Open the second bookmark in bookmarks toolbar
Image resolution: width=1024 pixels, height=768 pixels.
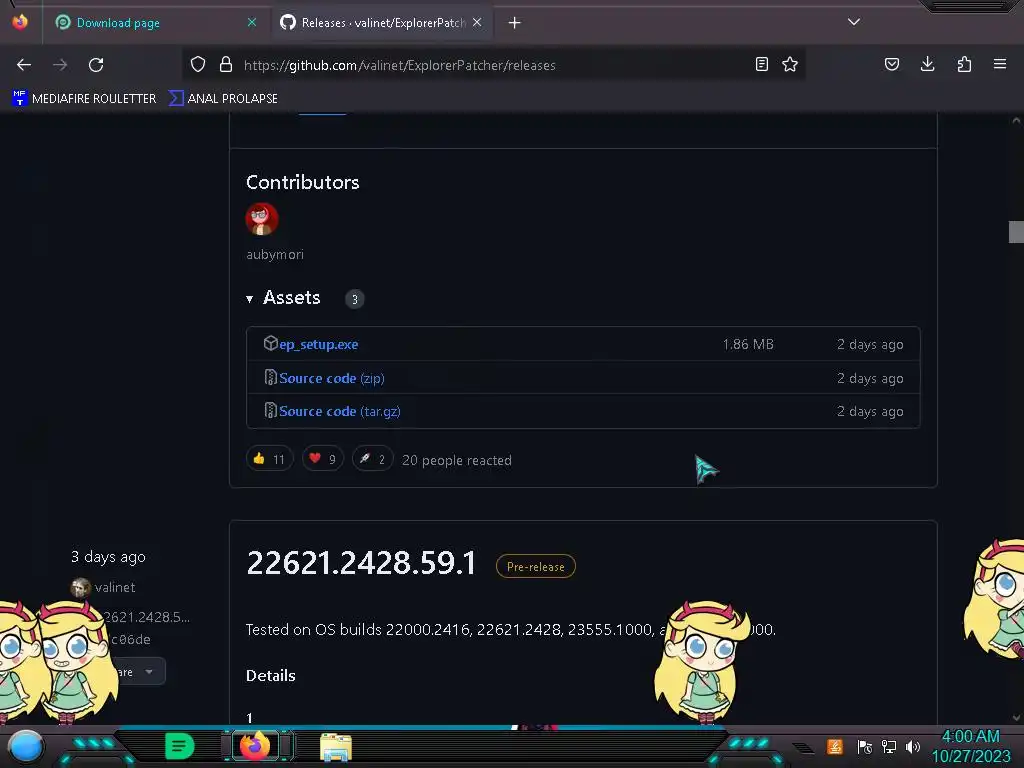[223, 99]
